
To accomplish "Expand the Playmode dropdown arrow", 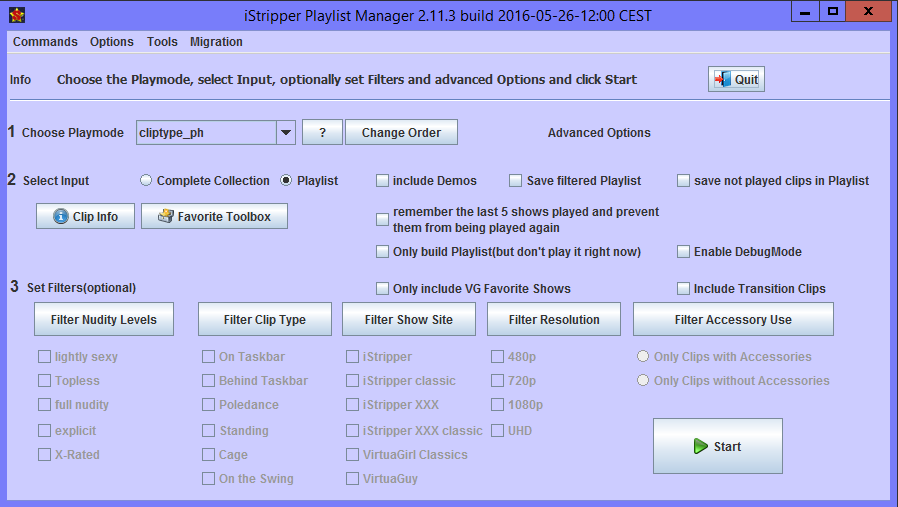I will point(284,133).
